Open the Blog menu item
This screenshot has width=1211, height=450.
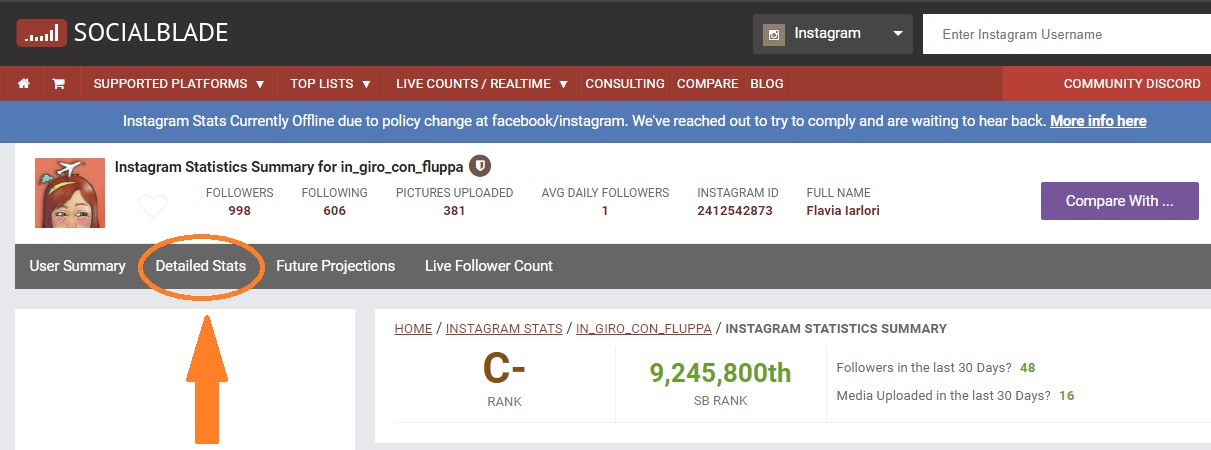click(767, 84)
